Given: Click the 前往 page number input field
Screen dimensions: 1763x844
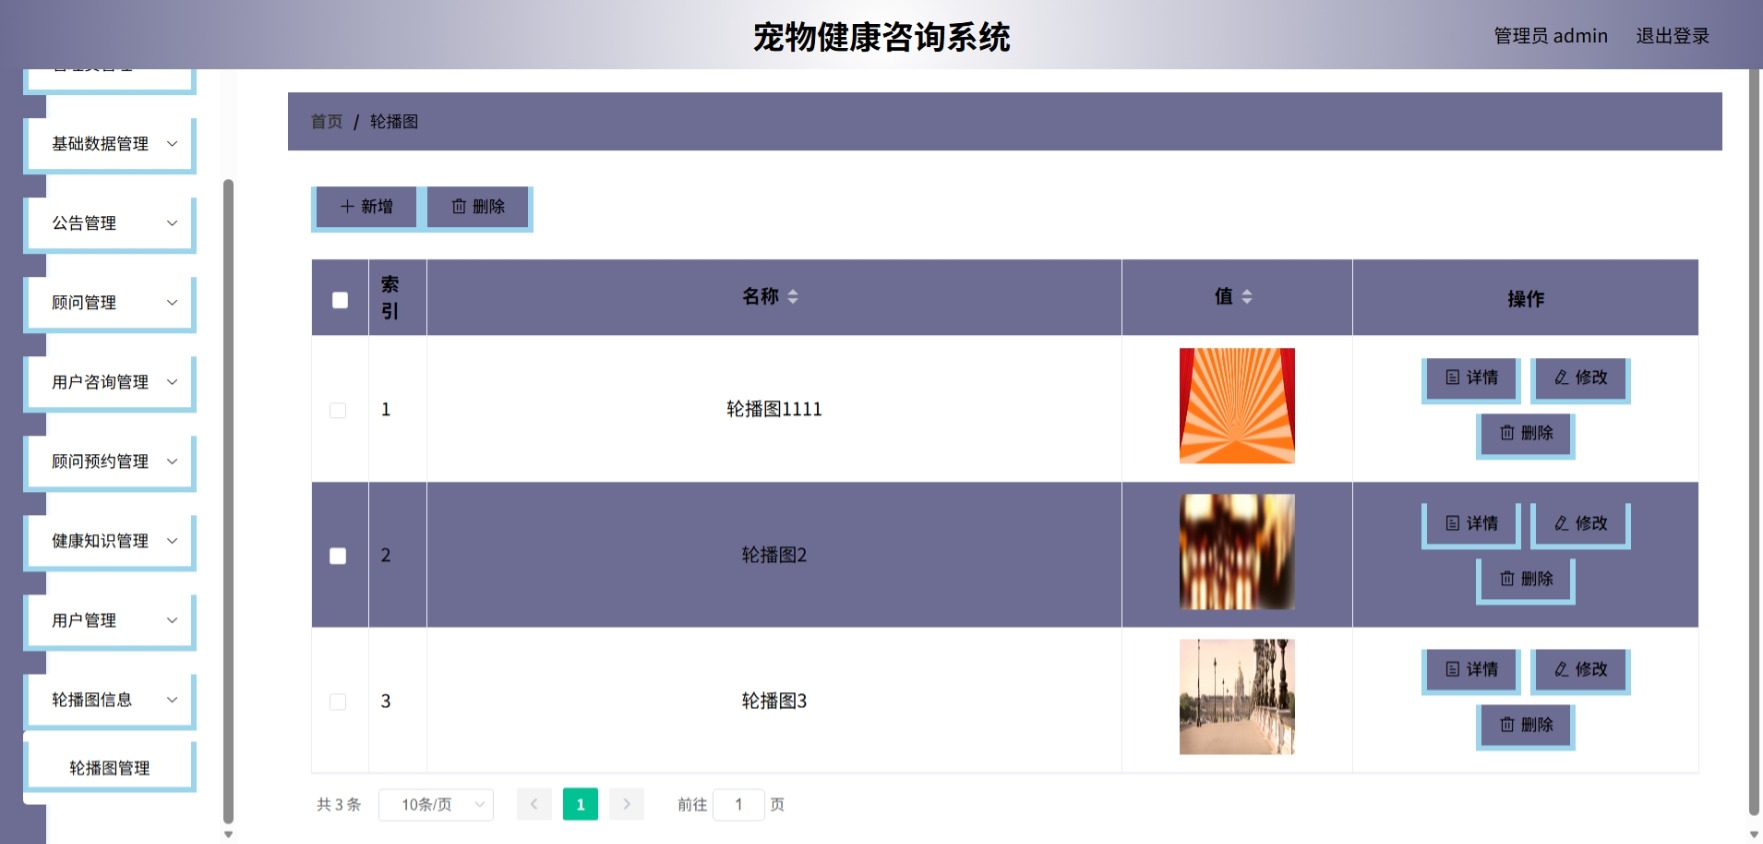Looking at the screenshot, I should 739,804.
